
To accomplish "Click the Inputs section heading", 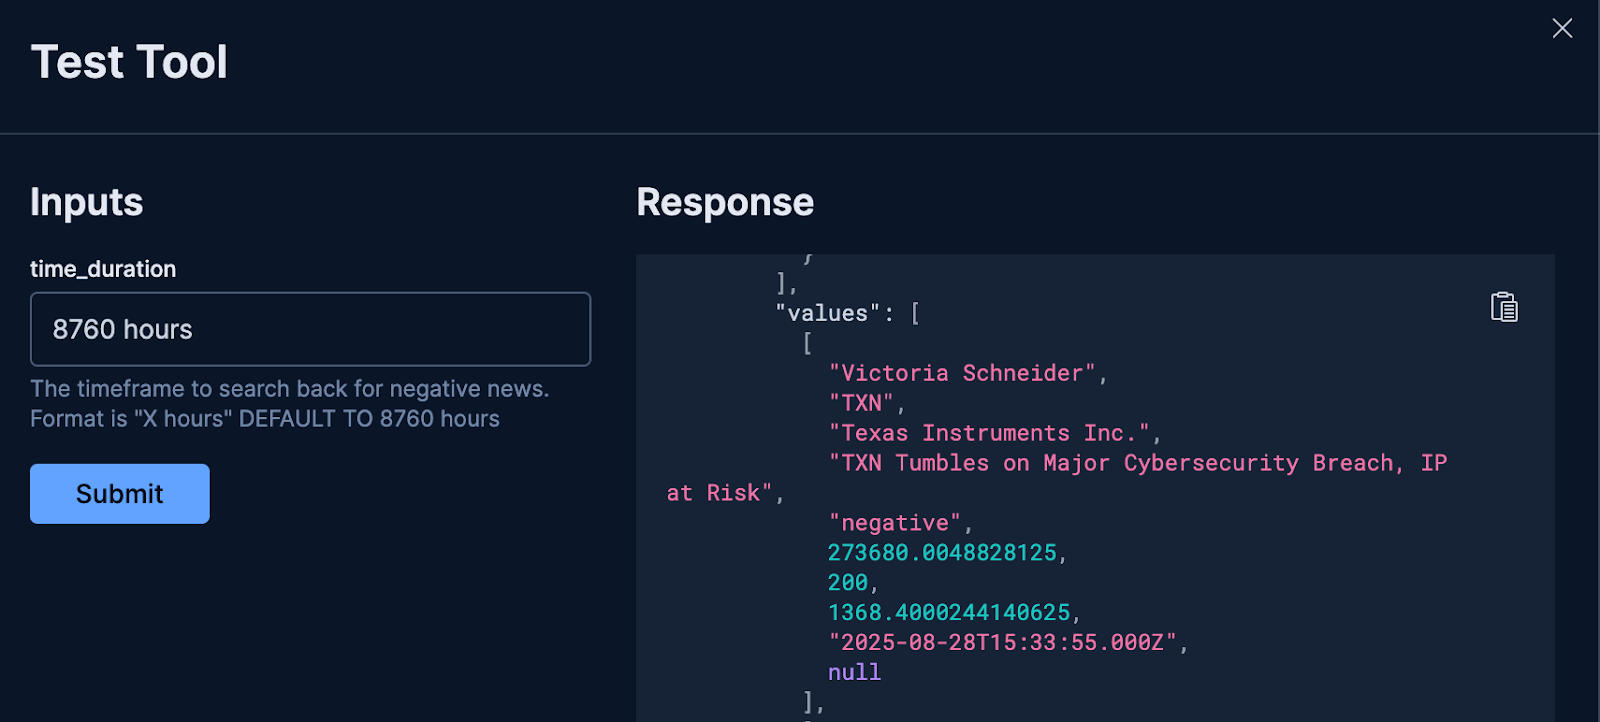I will tap(87, 202).
